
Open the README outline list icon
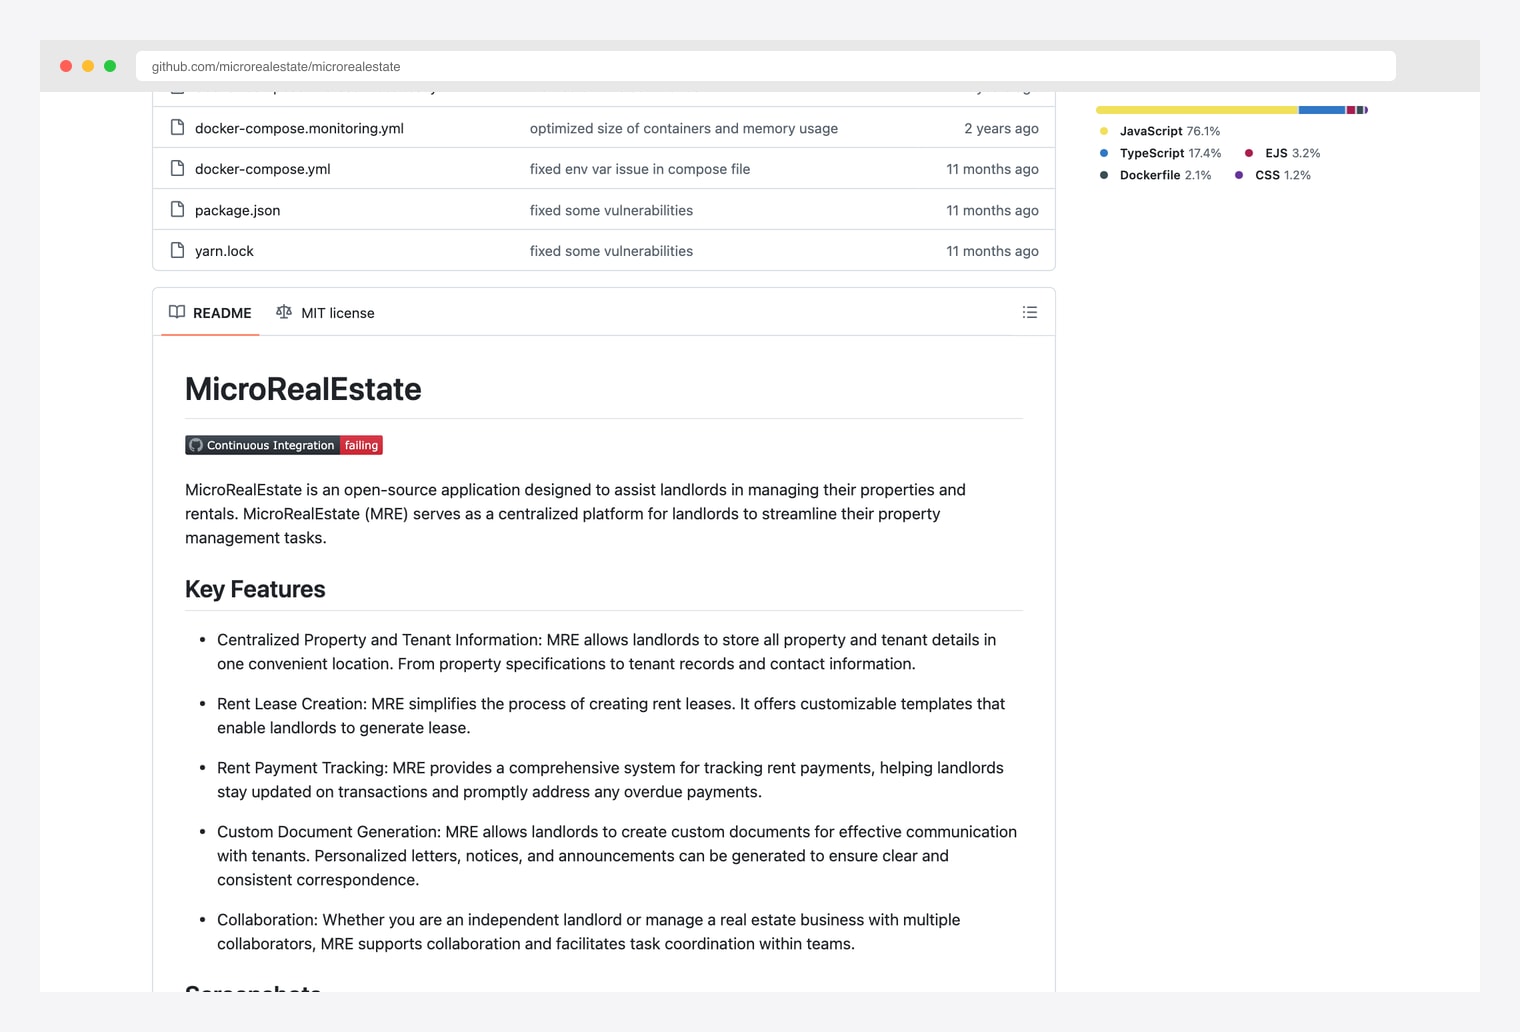point(1030,312)
